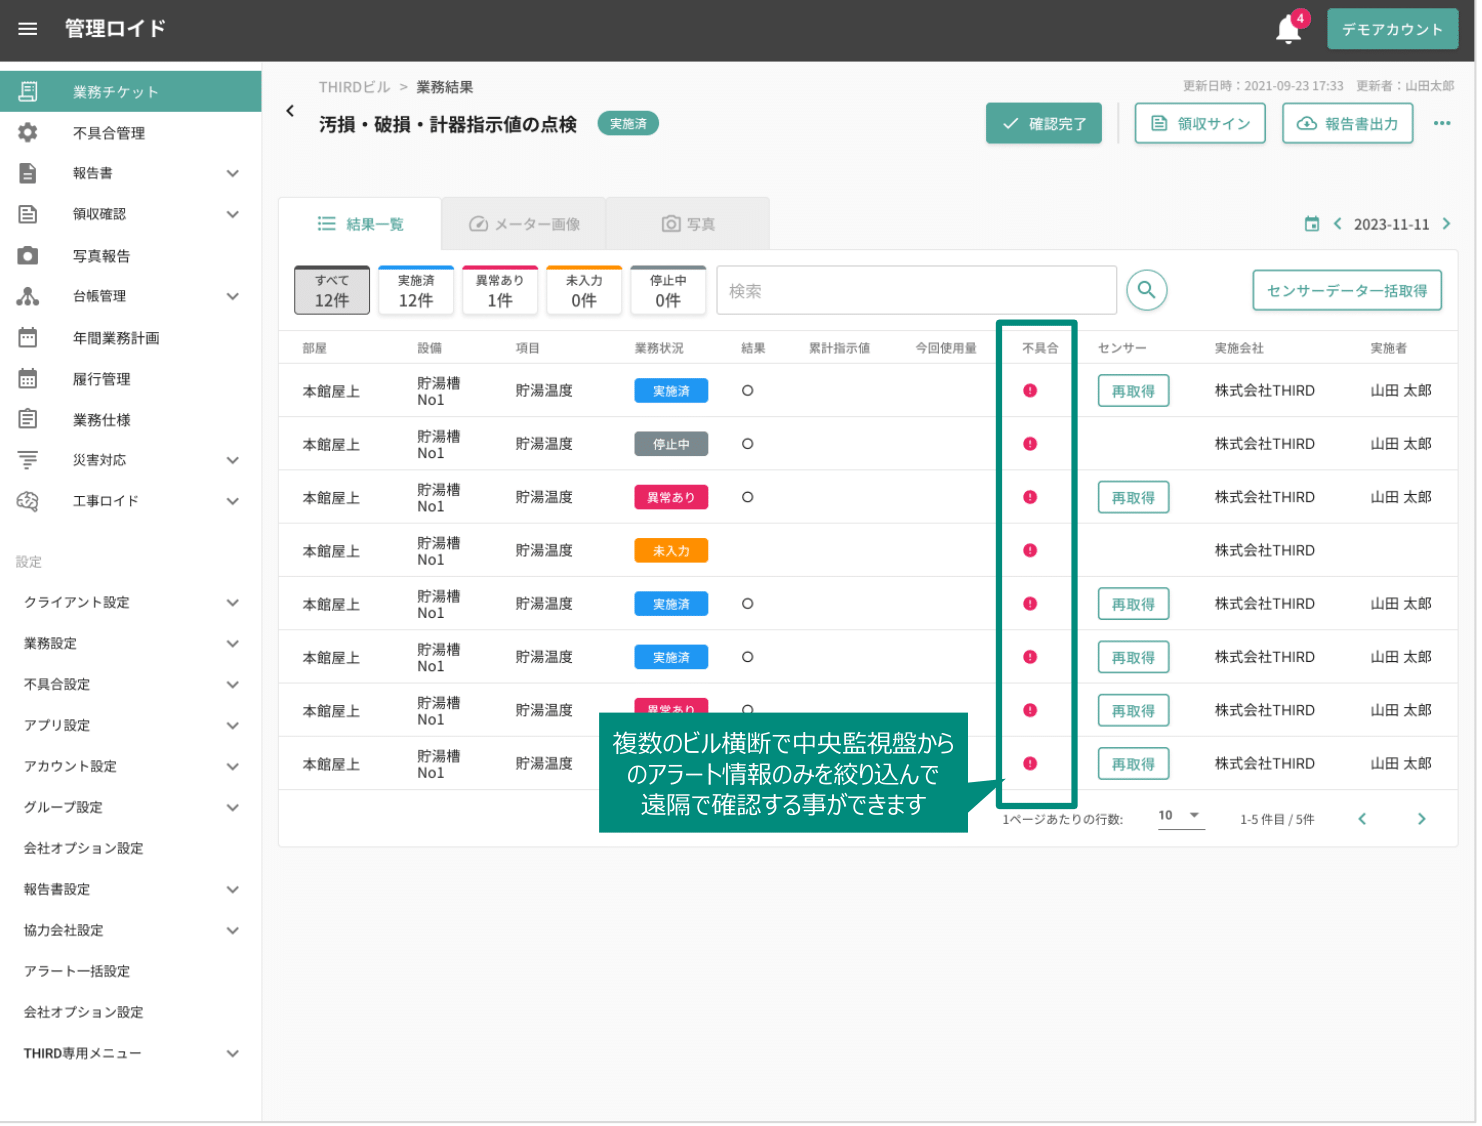Image resolution: width=1482 pixels, height=1126 pixels.
Task: Expand THIRD専用メニュー section
Action: (x=233, y=1053)
